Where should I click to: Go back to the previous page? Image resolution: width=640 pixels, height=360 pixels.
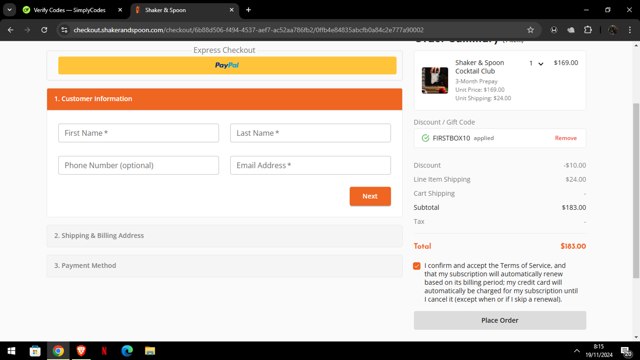(x=11, y=30)
